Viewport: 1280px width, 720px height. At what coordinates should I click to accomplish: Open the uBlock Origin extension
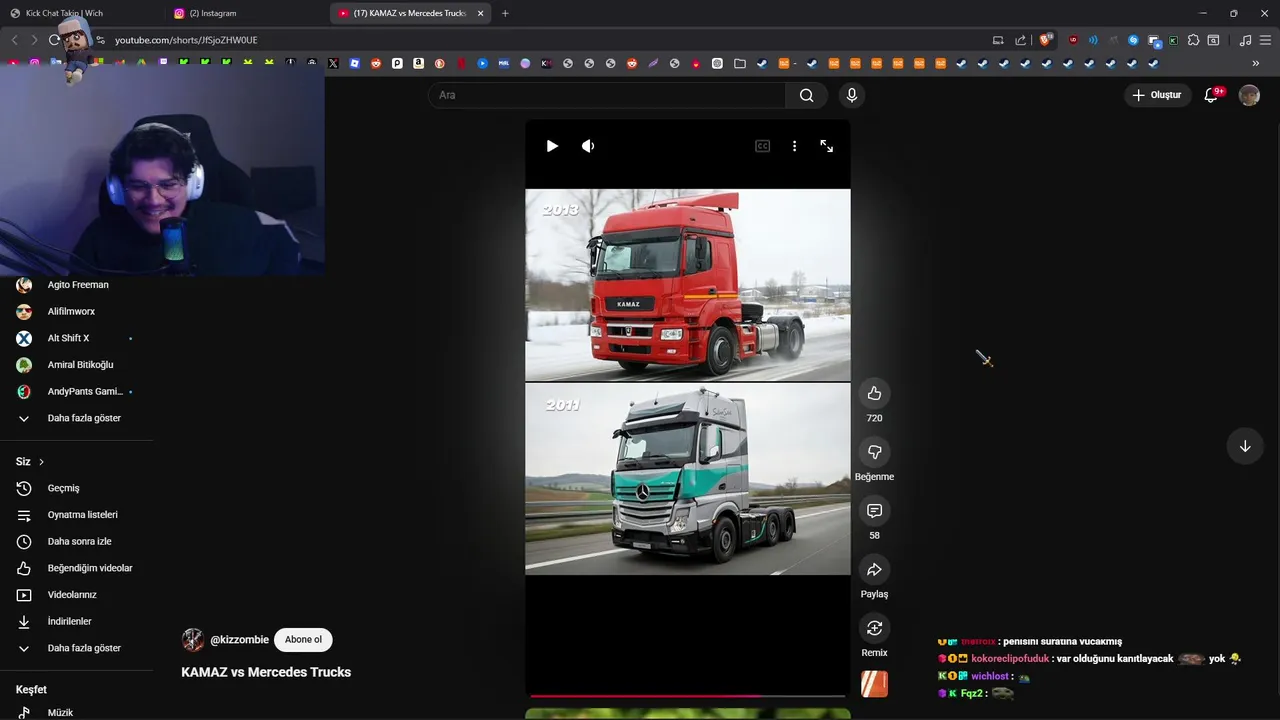[1073, 40]
